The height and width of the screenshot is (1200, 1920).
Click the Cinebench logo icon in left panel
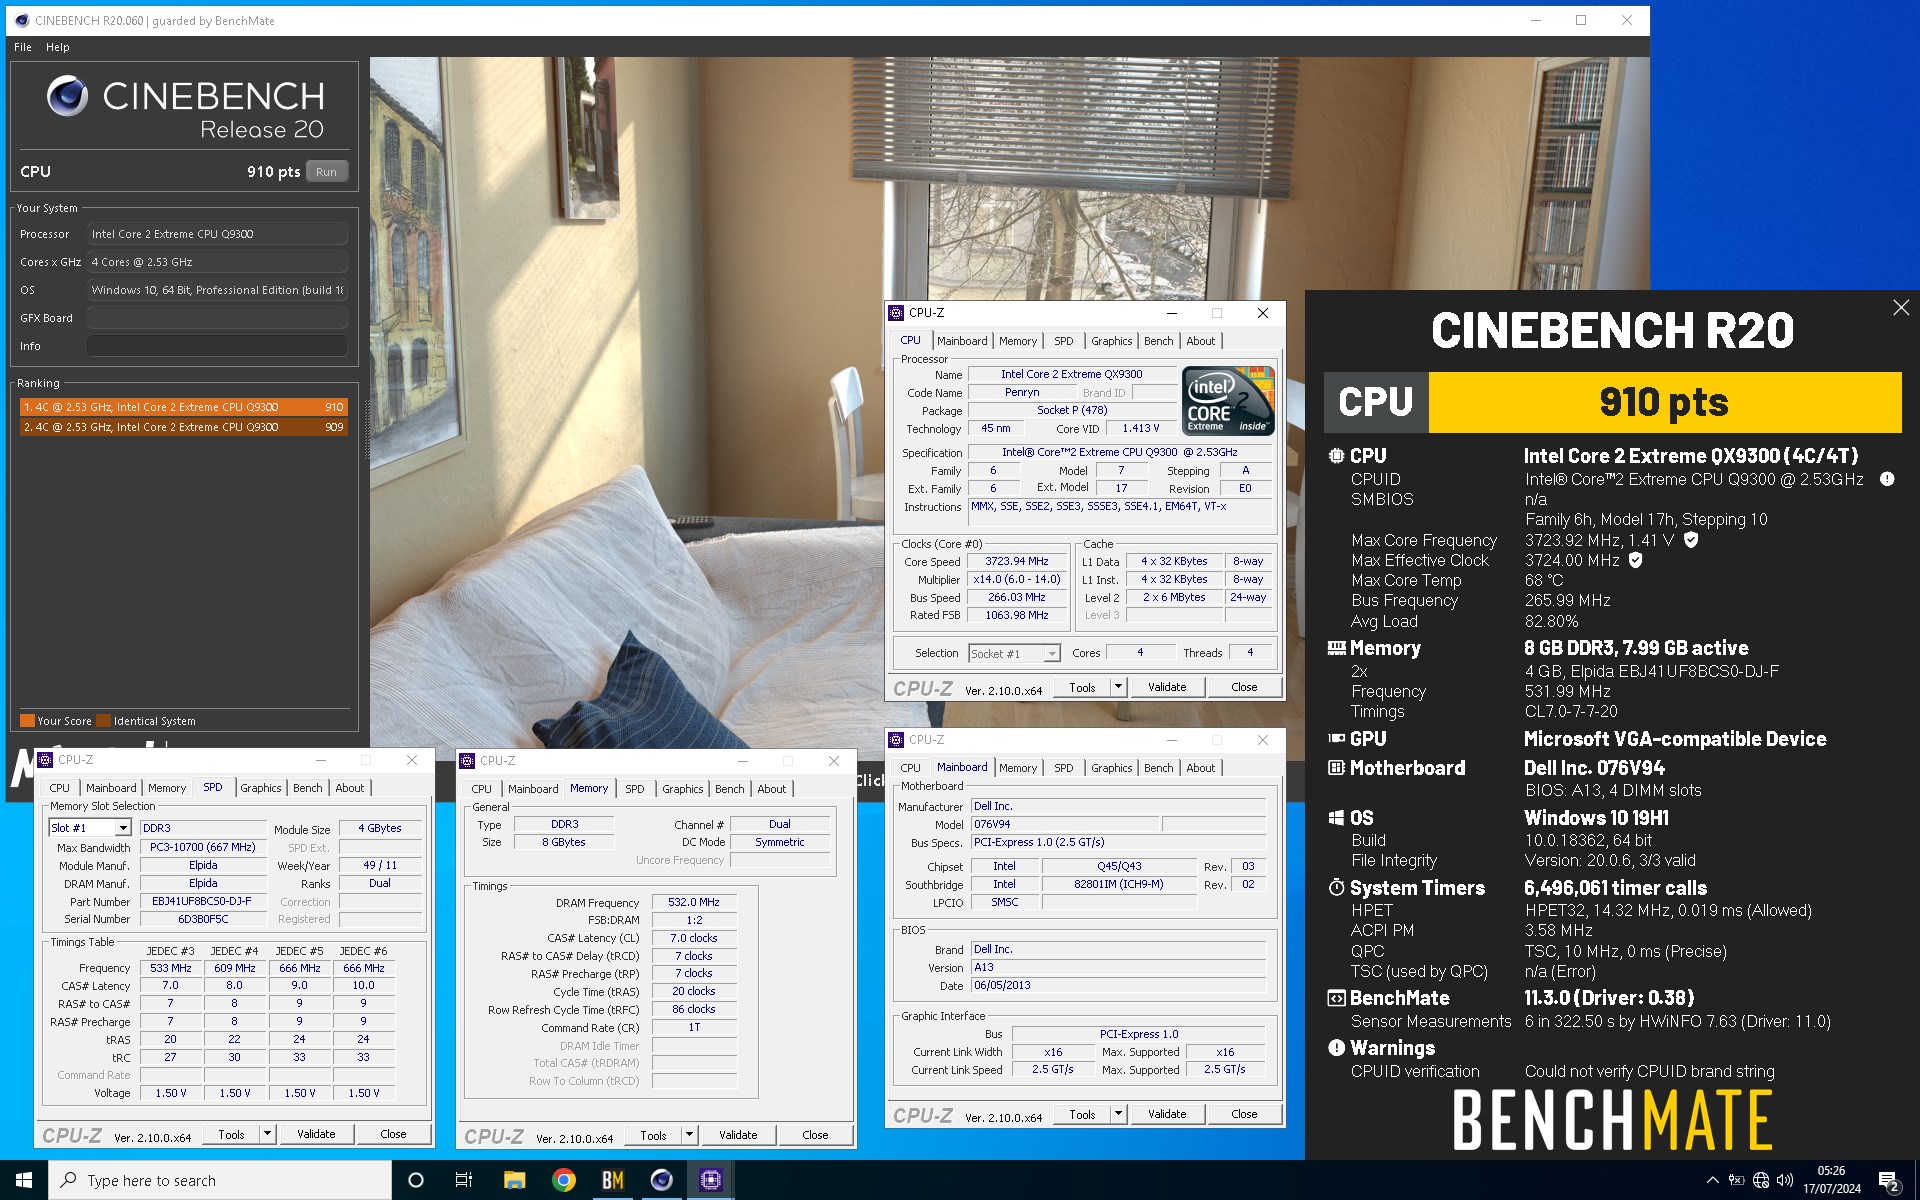[67, 96]
